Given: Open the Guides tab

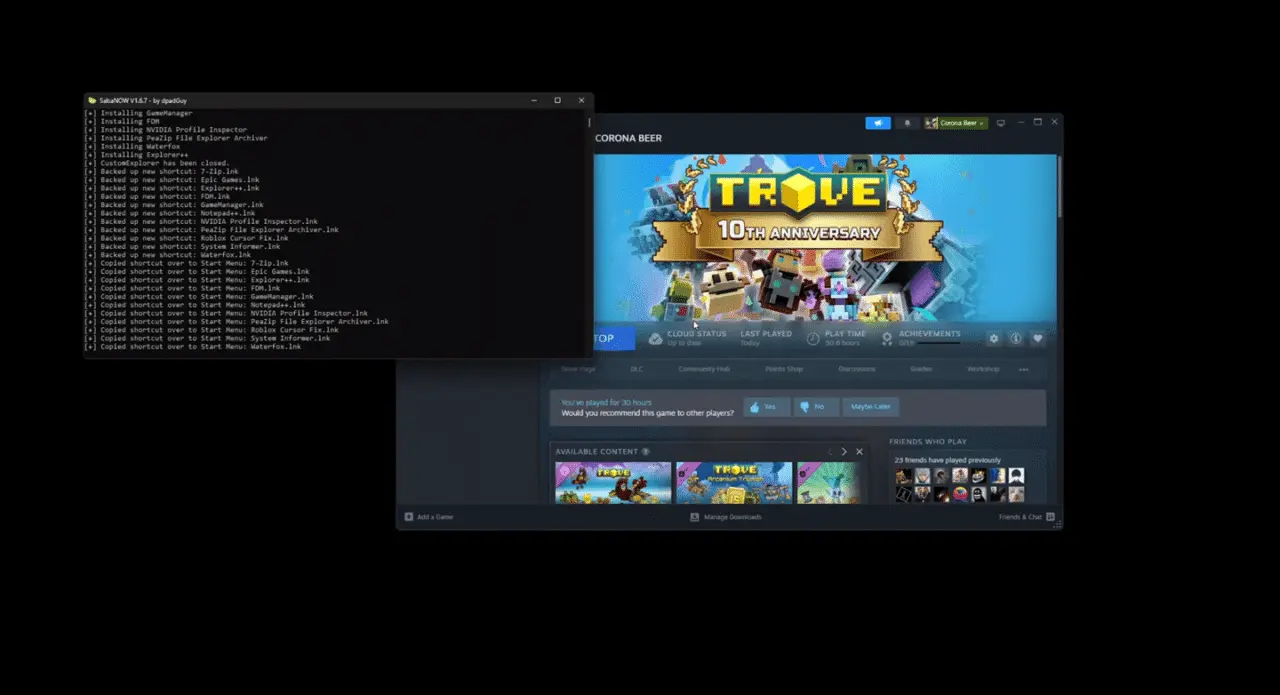Looking at the screenshot, I should pos(921,369).
